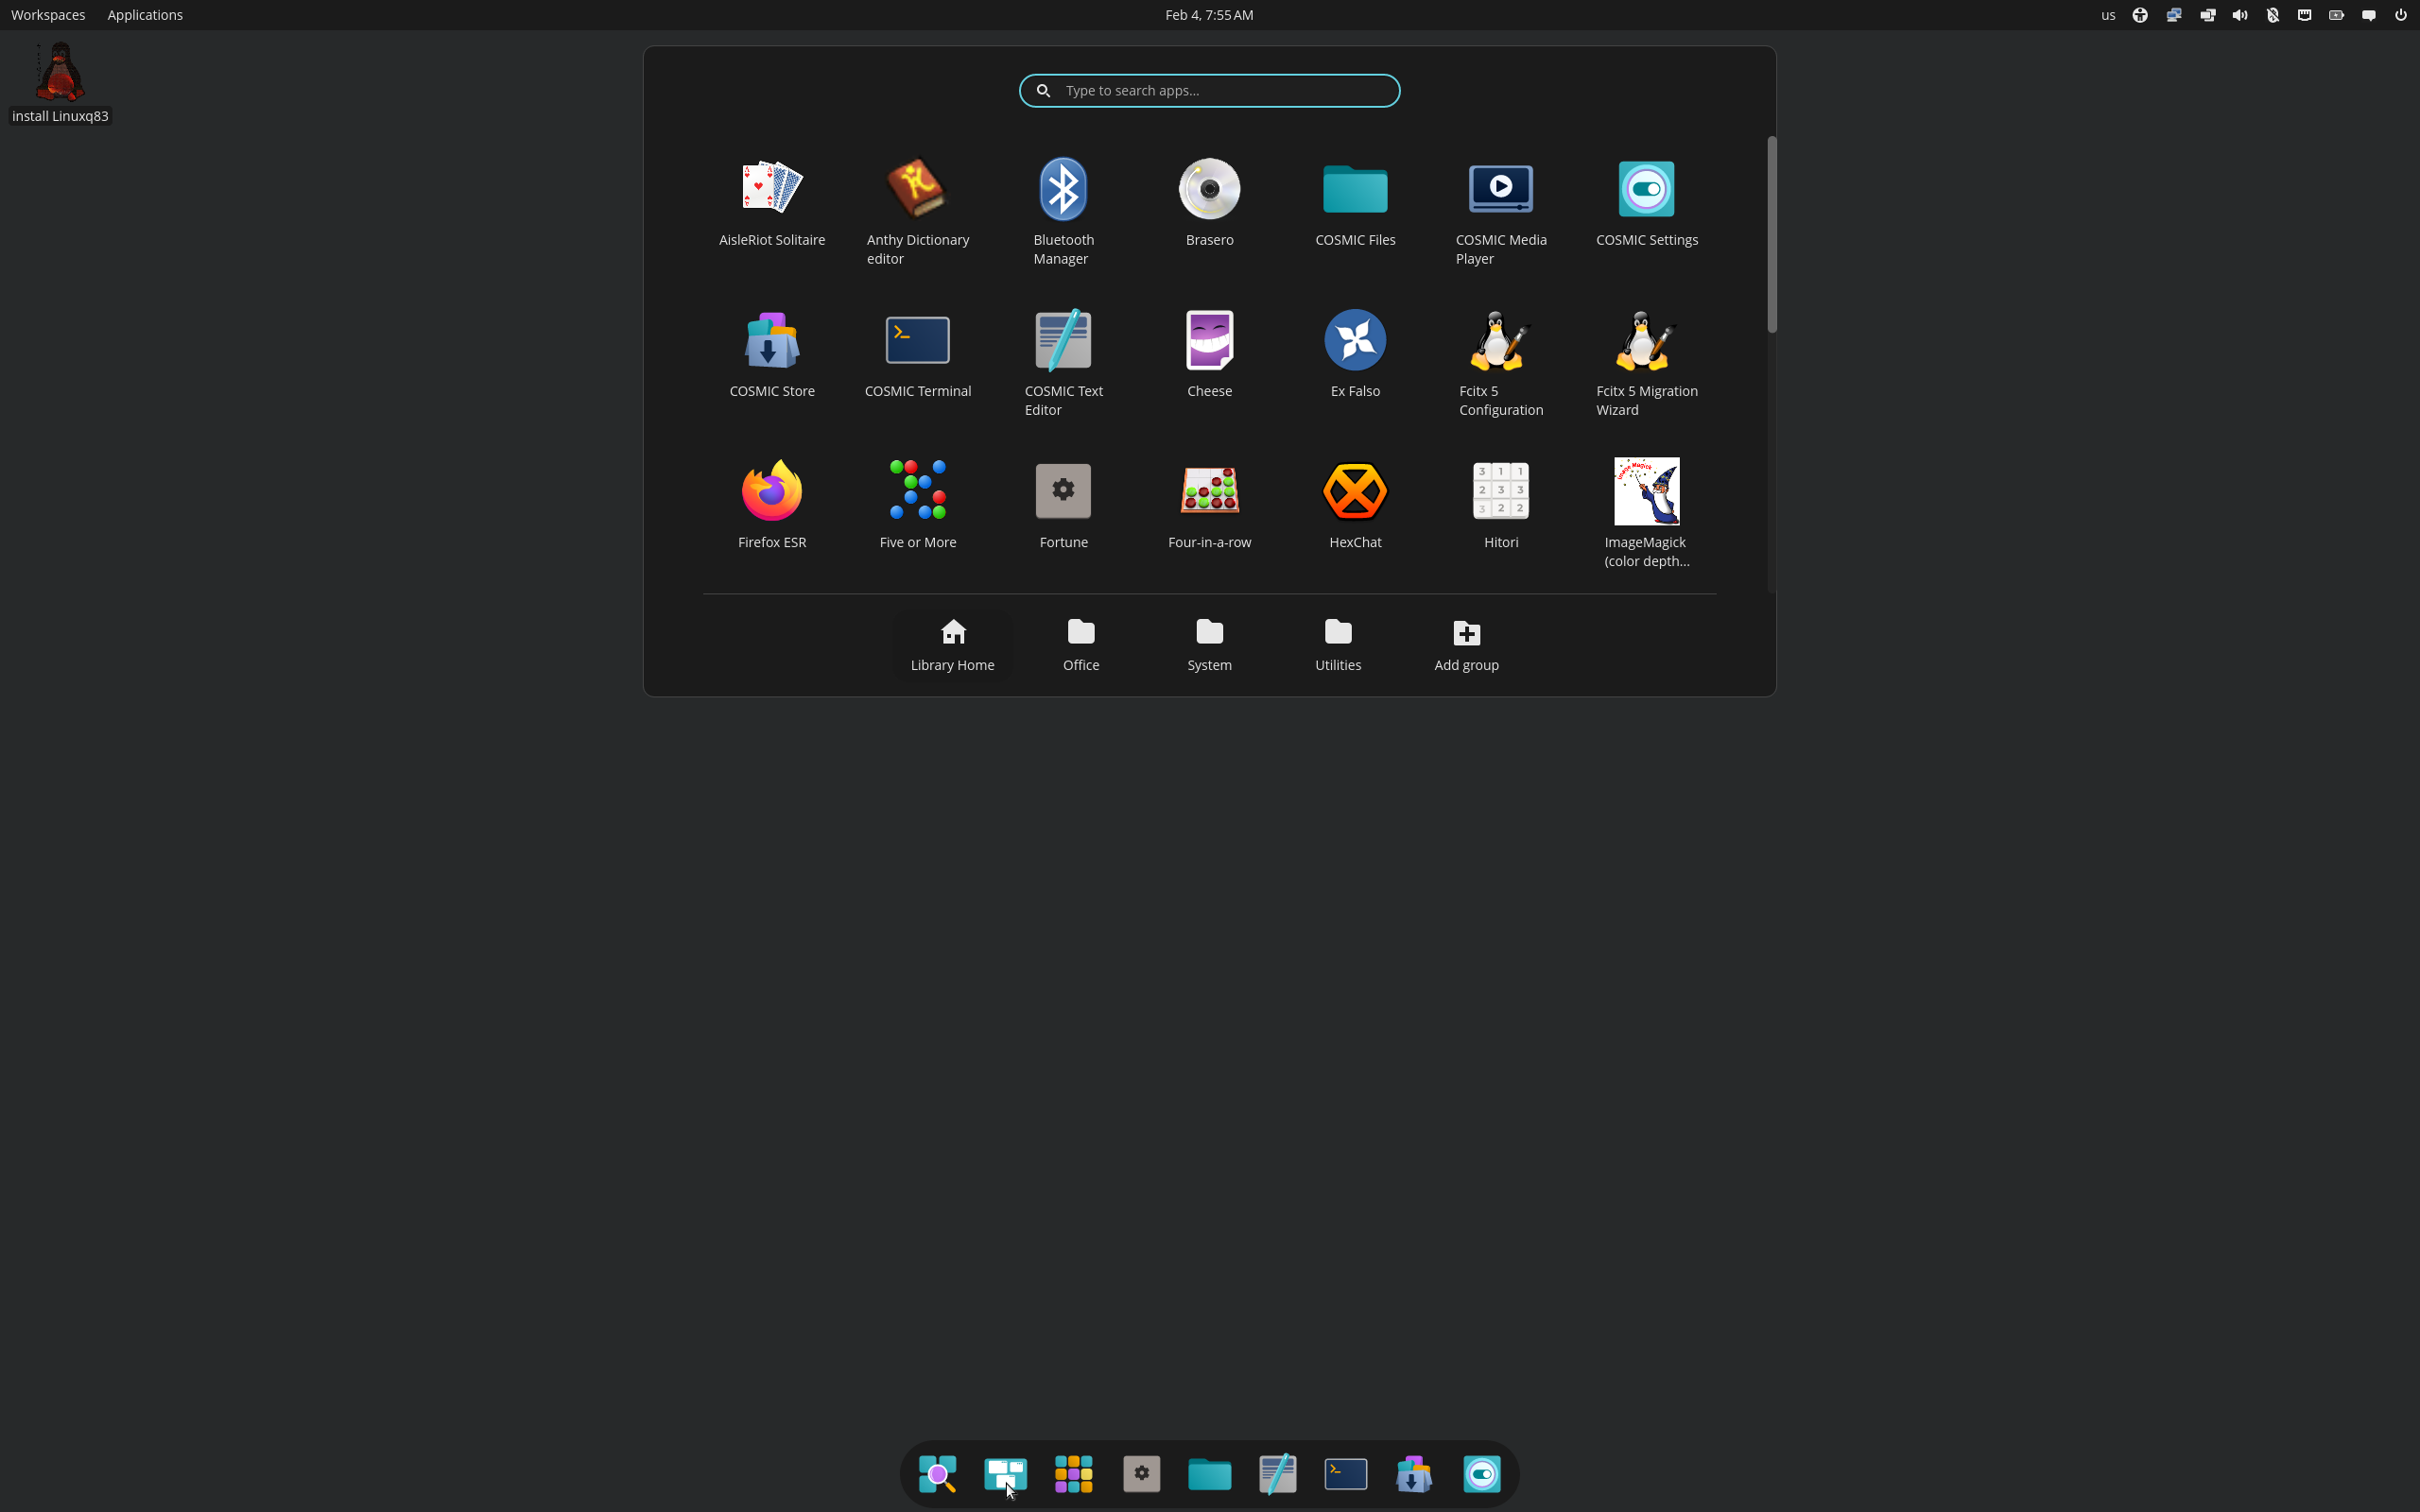Click the app library scrollbar
Viewport: 2420px width, 1512px height.
click(1771, 234)
